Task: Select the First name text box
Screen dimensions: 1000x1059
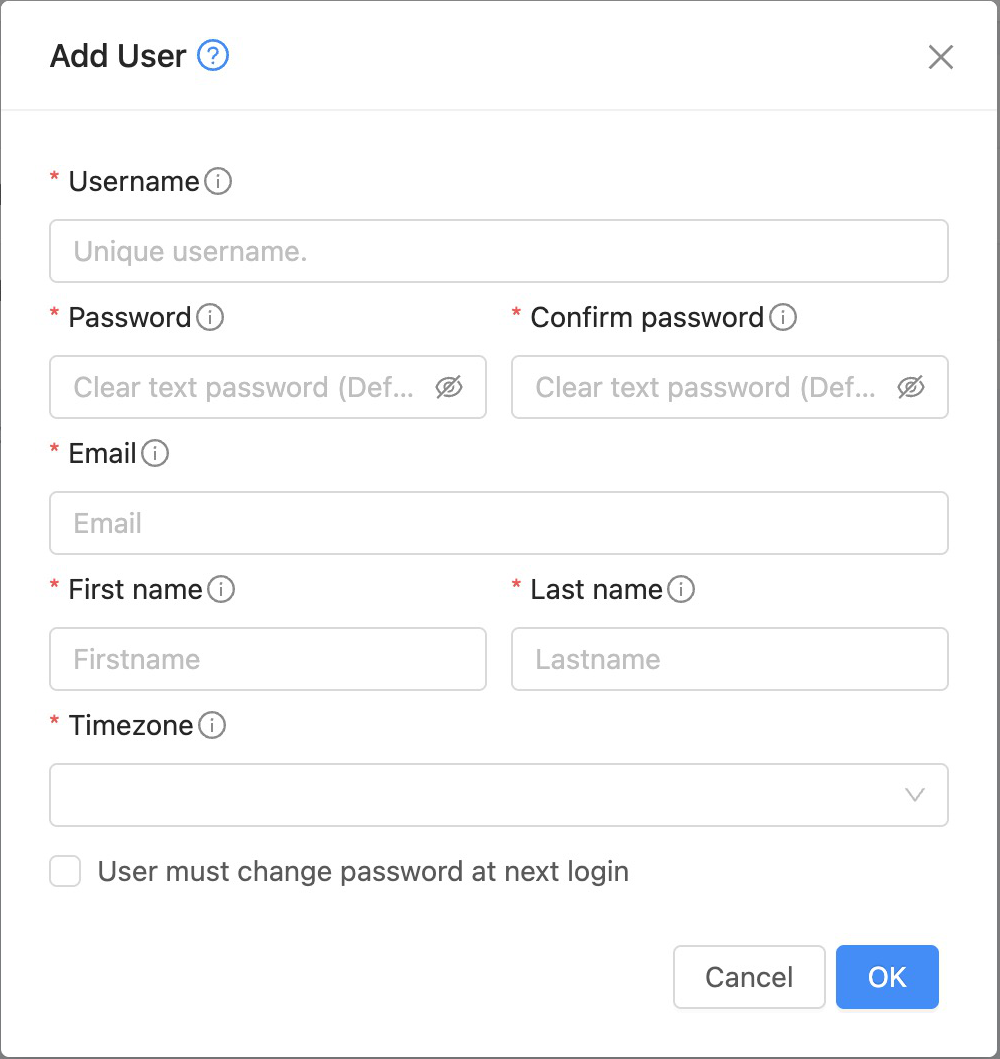Action: point(267,659)
